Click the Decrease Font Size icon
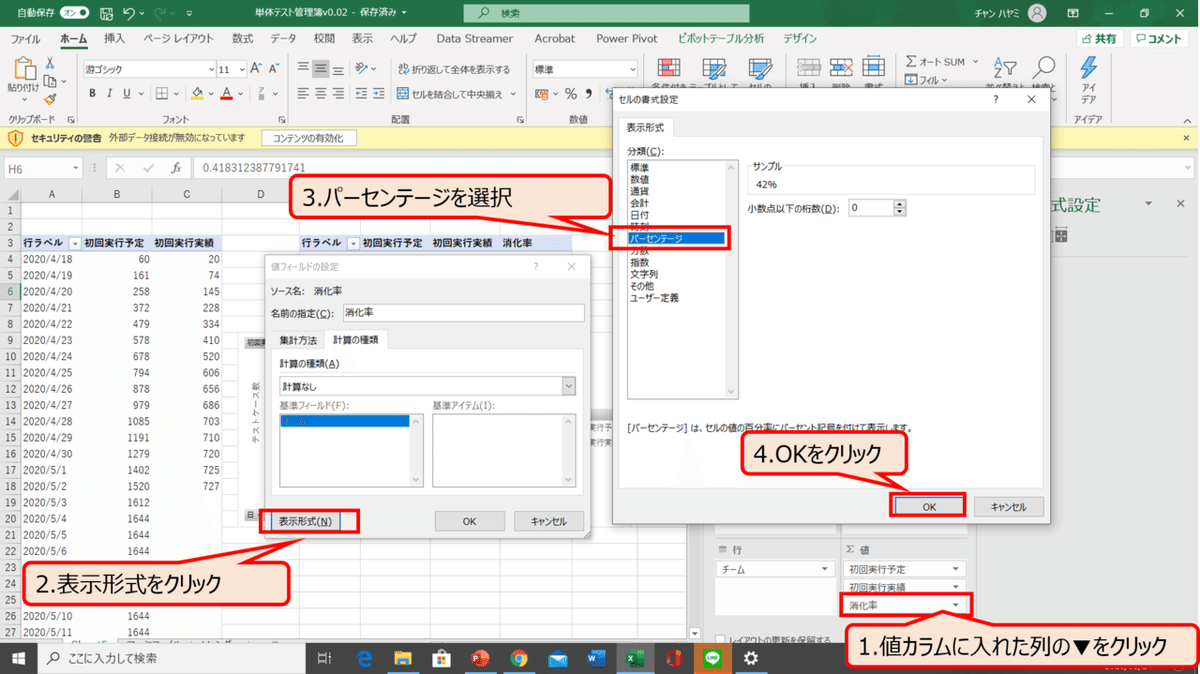The width and height of the screenshot is (1200, 674). (275, 68)
